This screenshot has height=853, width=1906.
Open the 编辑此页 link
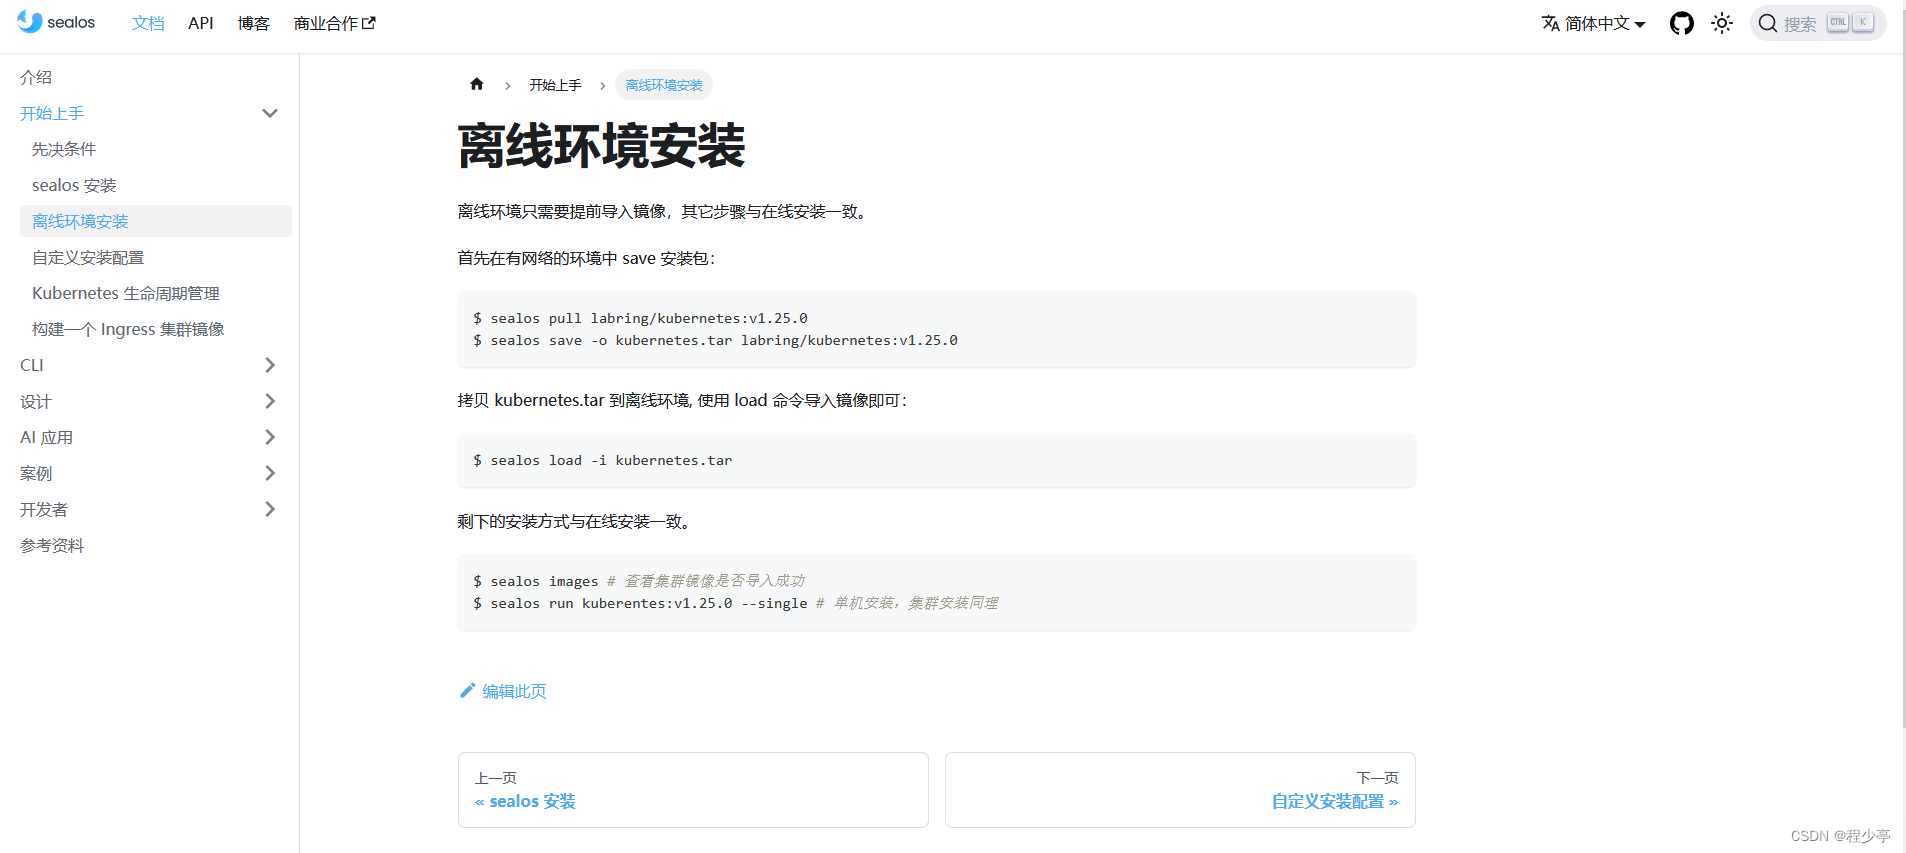pos(514,691)
